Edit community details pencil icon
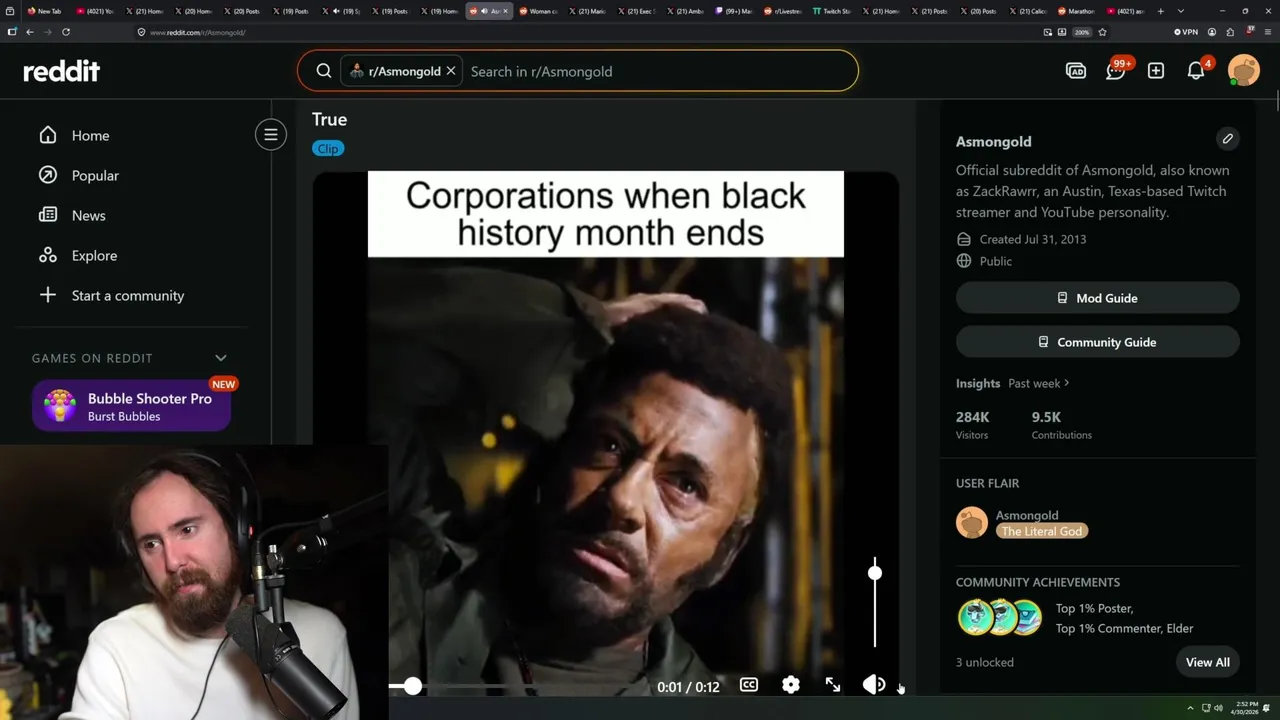This screenshot has height=720, width=1280. (1228, 139)
